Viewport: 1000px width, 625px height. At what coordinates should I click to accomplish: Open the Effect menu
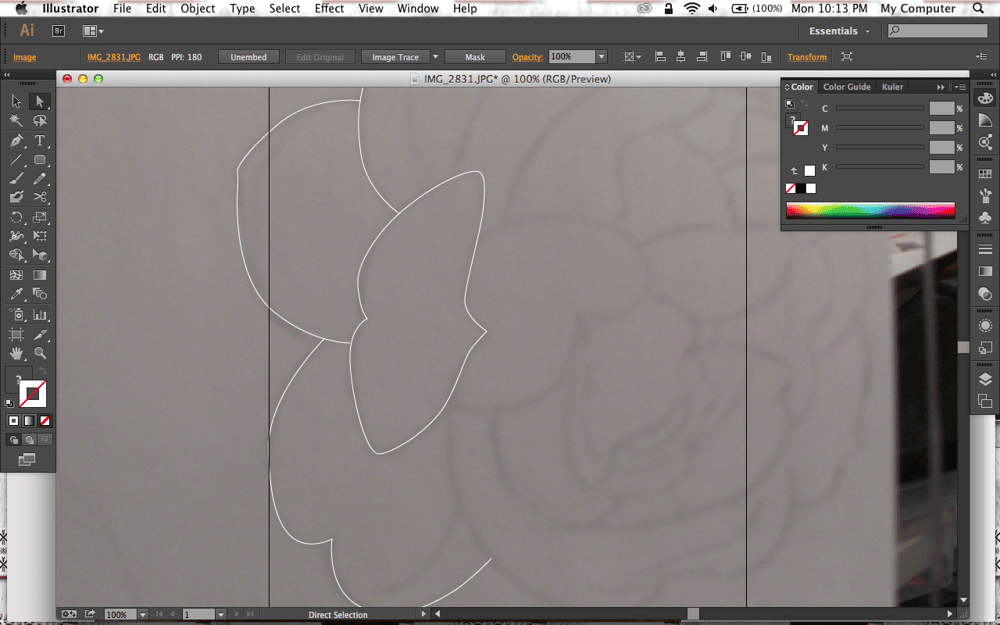click(x=329, y=8)
